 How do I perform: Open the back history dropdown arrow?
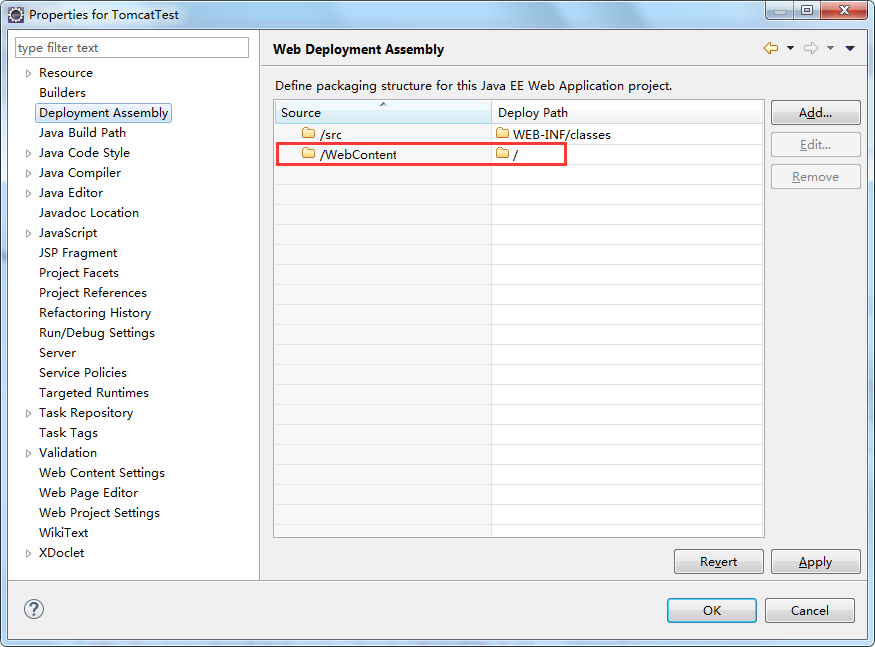pyautogui.click(x=790, y=49)
